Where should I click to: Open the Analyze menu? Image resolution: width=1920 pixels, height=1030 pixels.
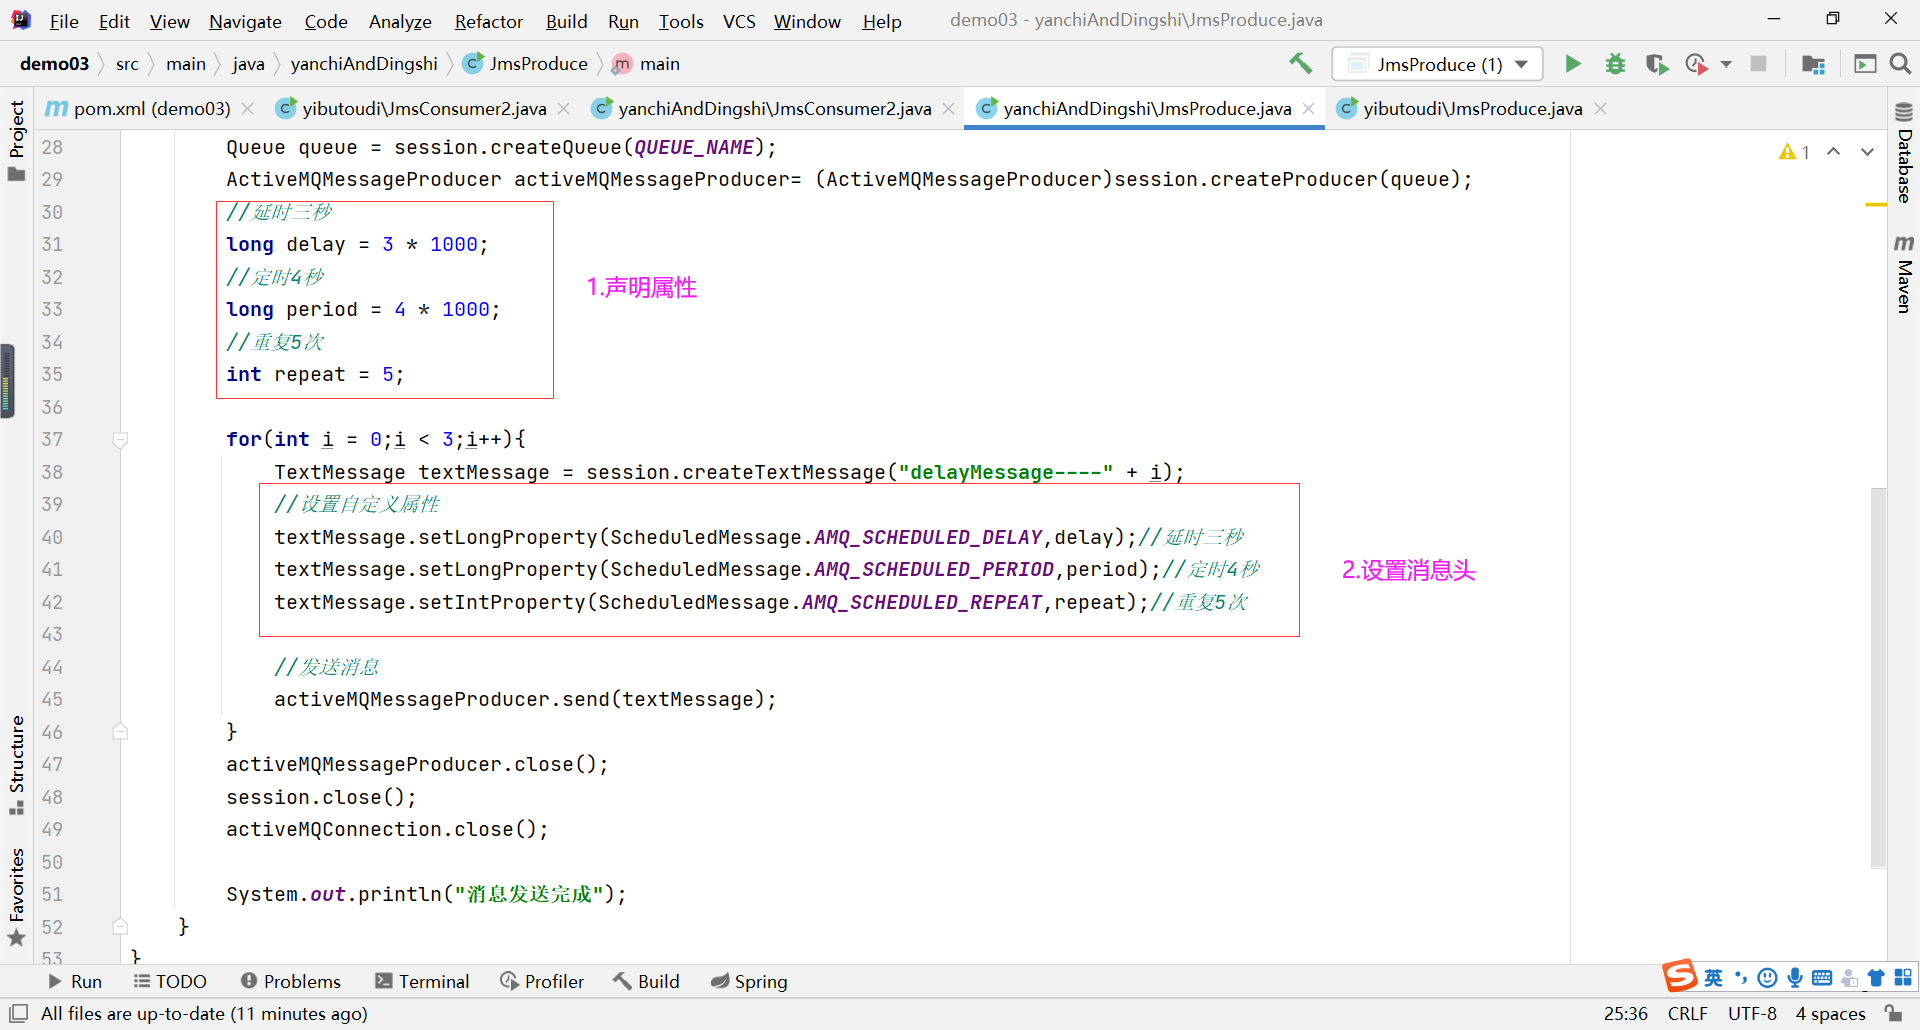pos(400,21)
